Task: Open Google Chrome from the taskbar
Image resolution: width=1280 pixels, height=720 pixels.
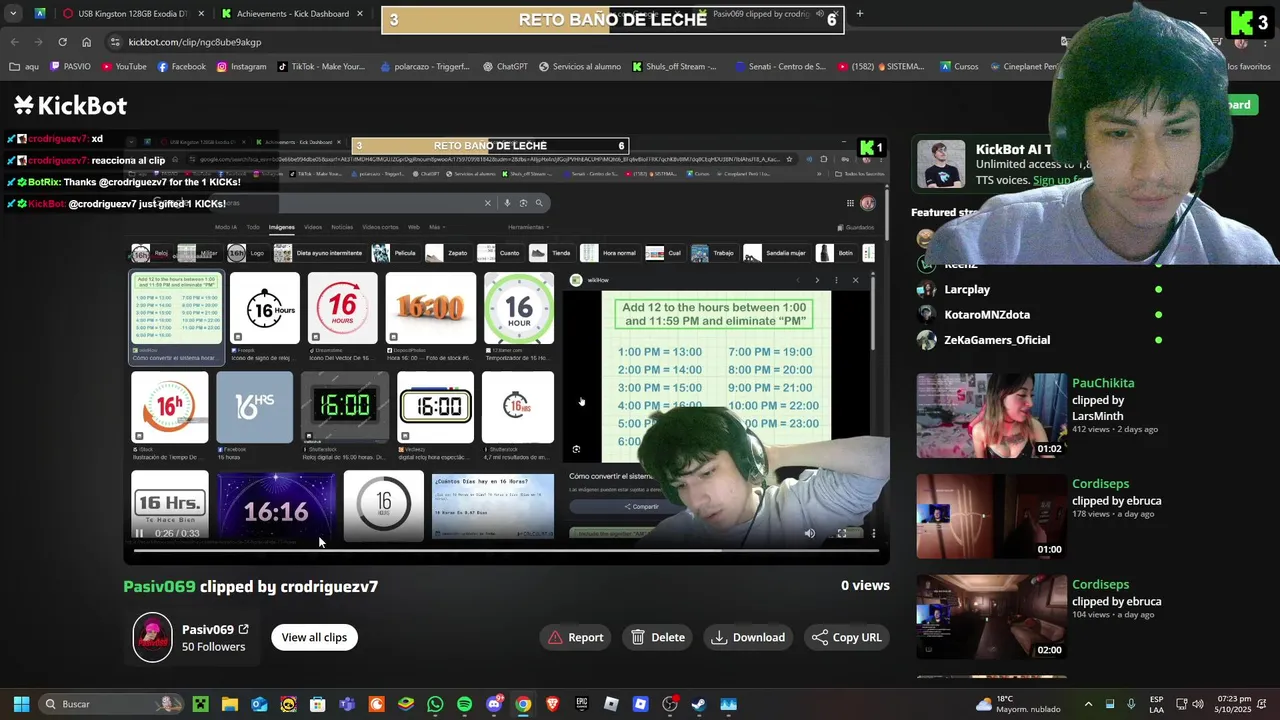Action: (x=523, y=704)
